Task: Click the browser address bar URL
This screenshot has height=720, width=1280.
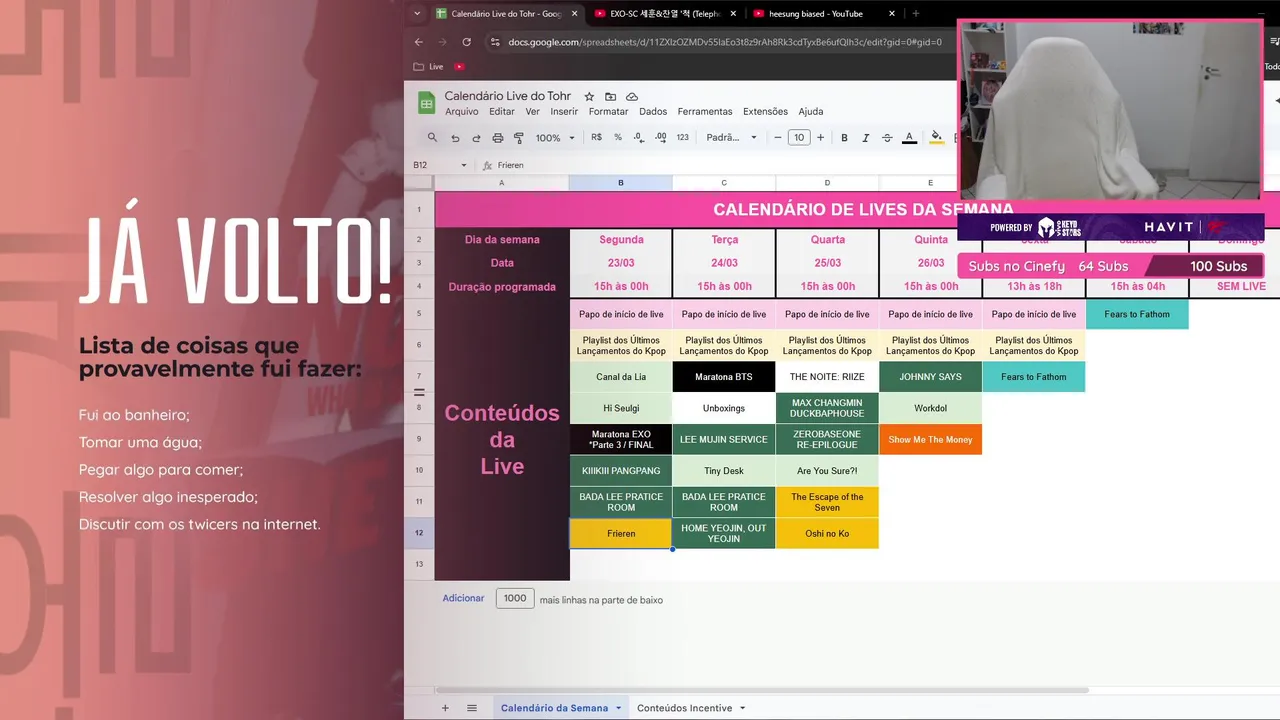Action: click(725, 42)
